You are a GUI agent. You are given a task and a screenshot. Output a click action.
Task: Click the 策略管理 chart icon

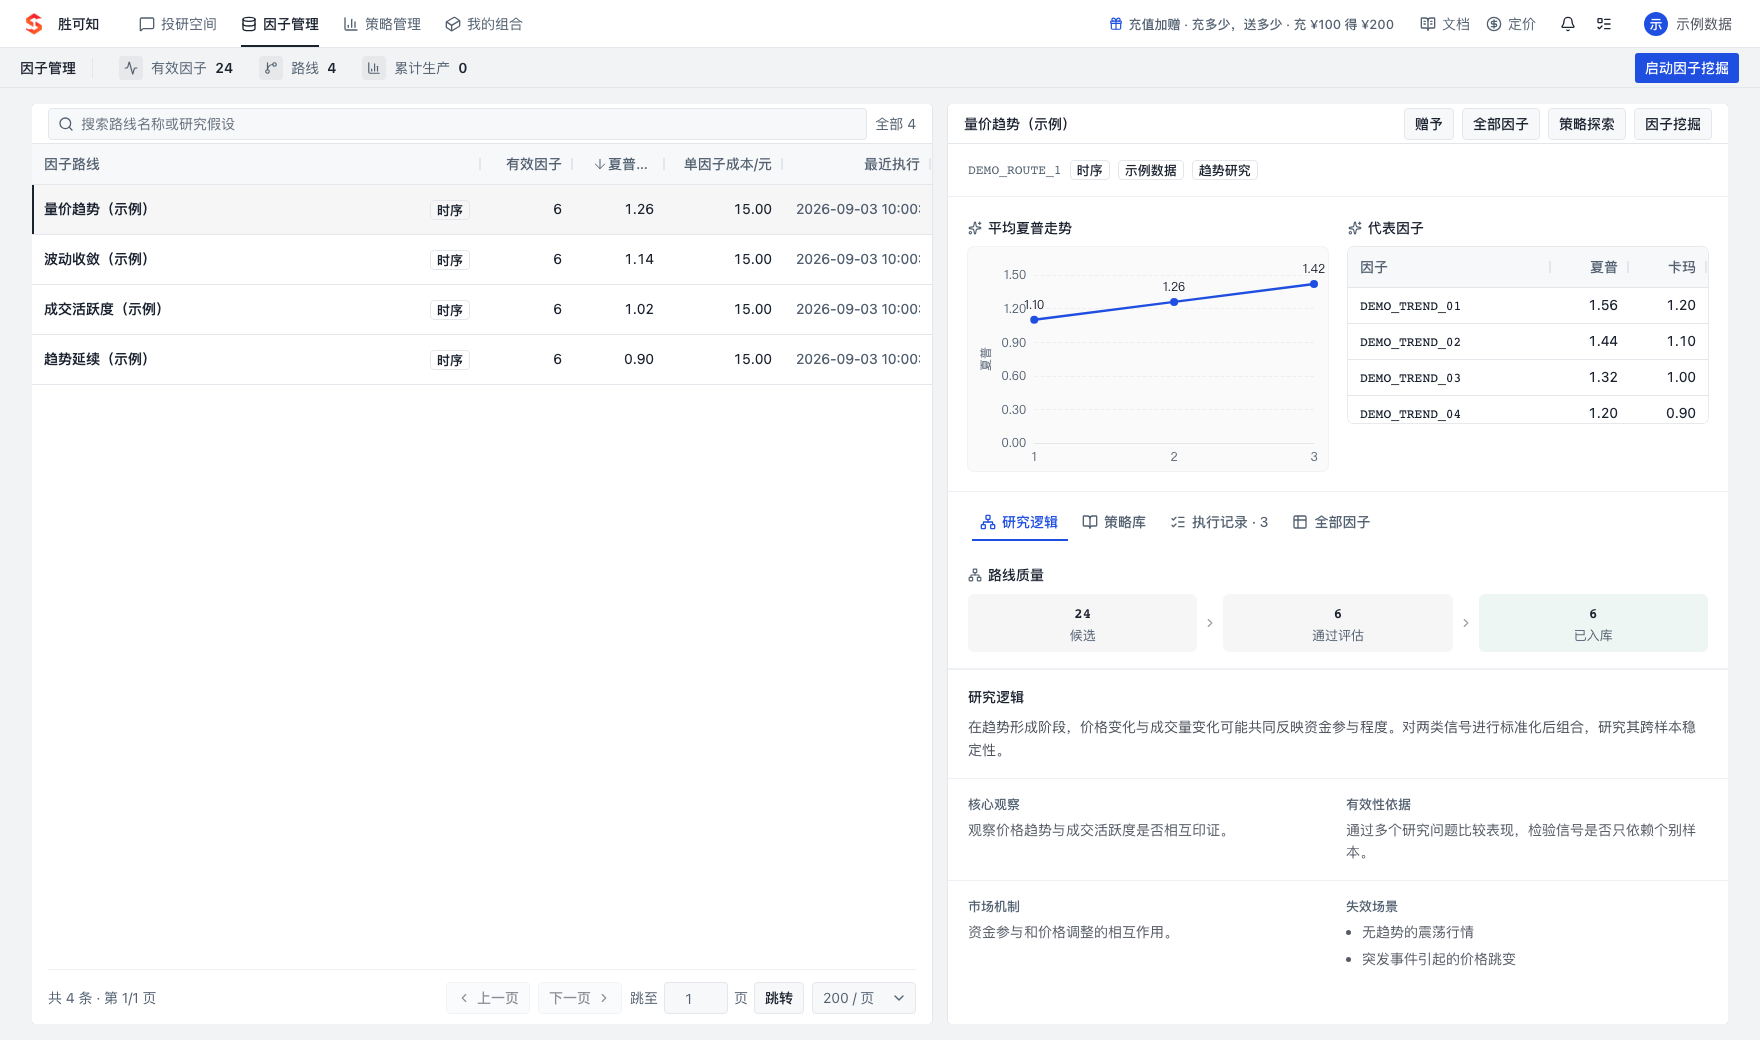click(x=351, y=24)
